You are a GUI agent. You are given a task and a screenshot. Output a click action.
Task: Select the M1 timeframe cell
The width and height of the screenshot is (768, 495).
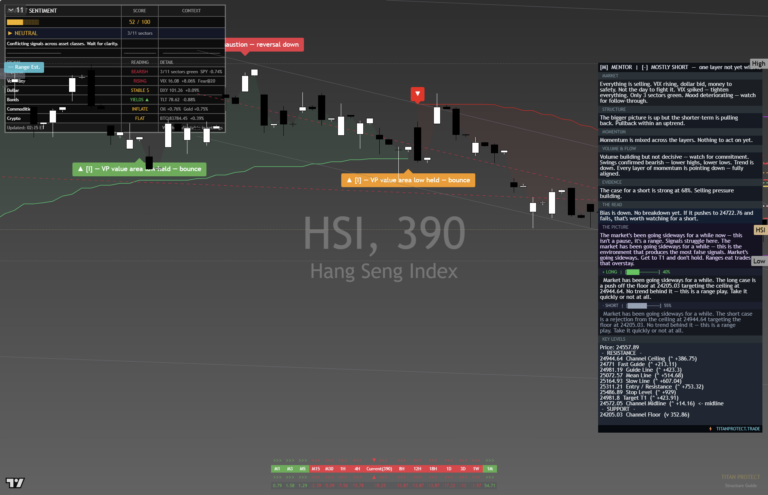pyautogui.click(x=277, y=469)
